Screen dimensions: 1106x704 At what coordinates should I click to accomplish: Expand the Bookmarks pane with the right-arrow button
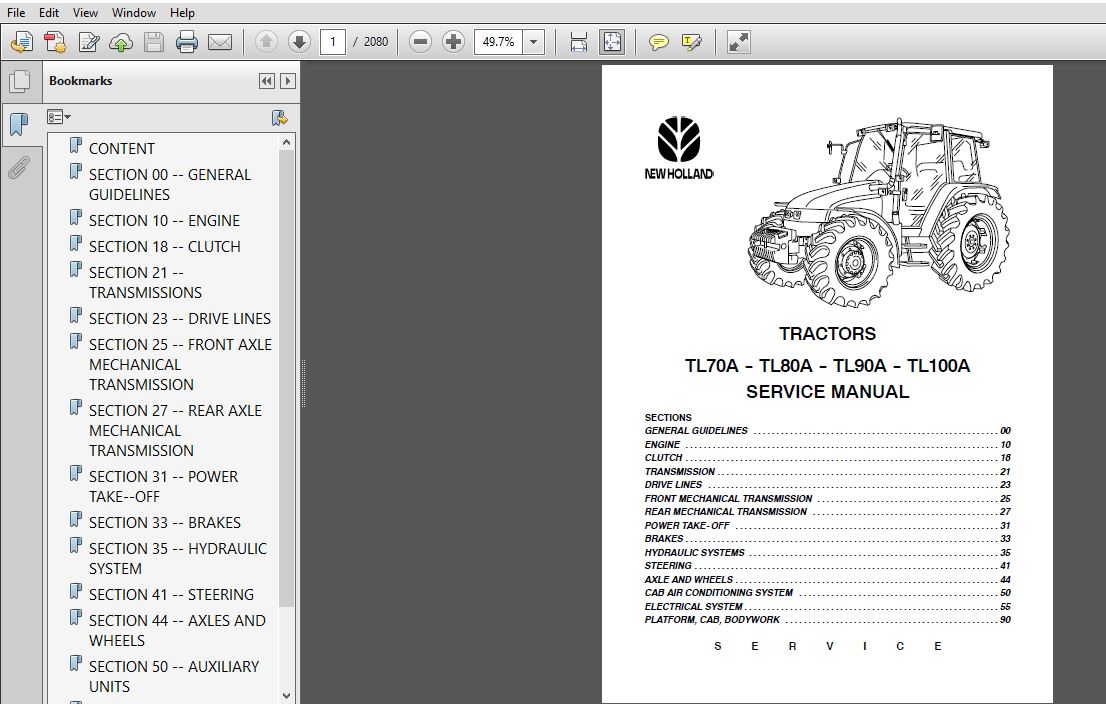coord(287,81)
